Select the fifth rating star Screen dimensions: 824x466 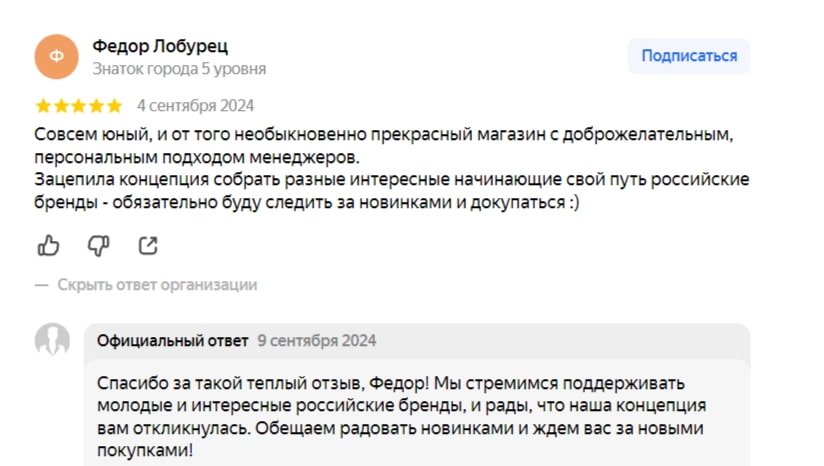tap(115, 106)
